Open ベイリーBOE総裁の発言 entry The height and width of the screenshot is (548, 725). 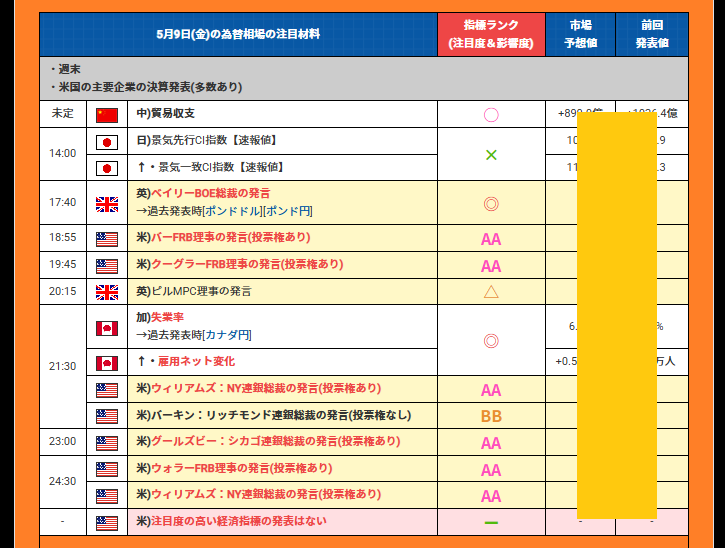click(211, 193)
